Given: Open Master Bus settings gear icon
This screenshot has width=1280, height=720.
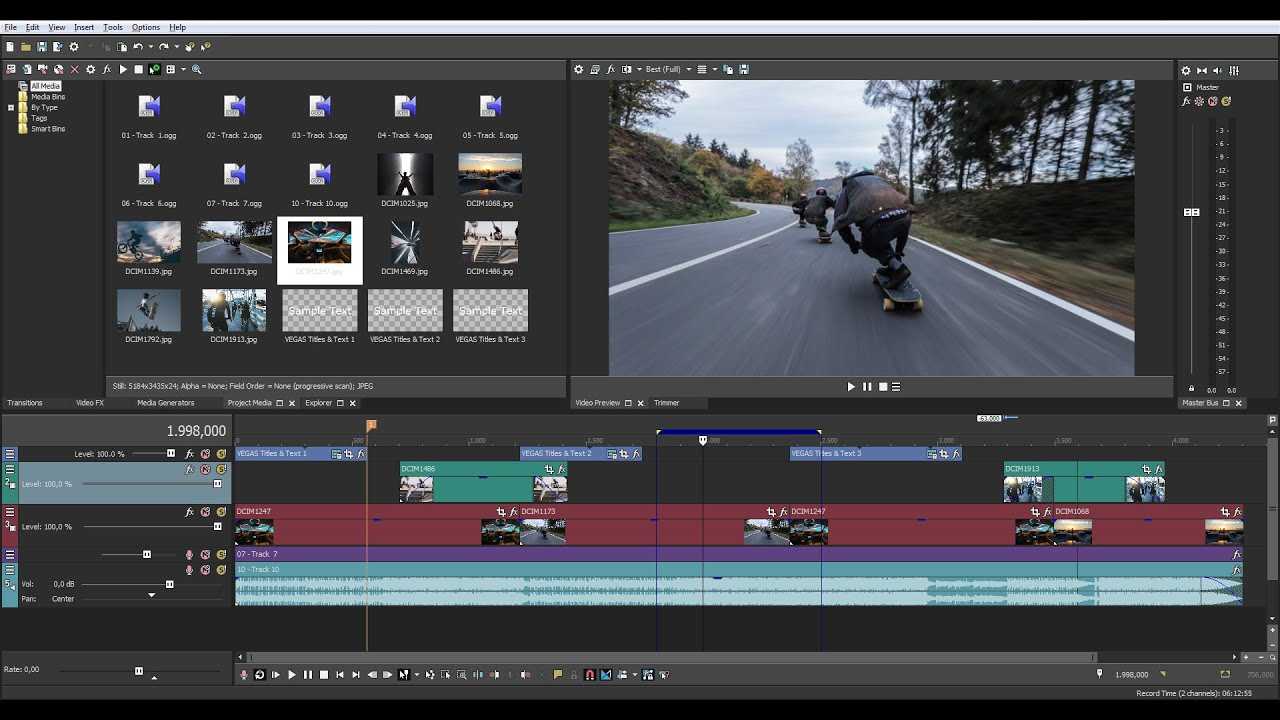Looking at the screenshot, I should (x=1186, y=70).
